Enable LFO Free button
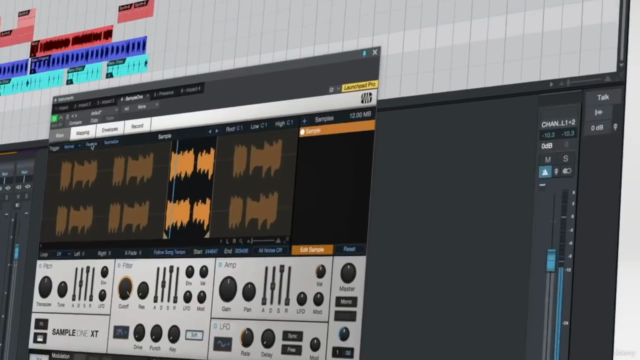Viewport: 640px width, 360px height. coord(291,350)
